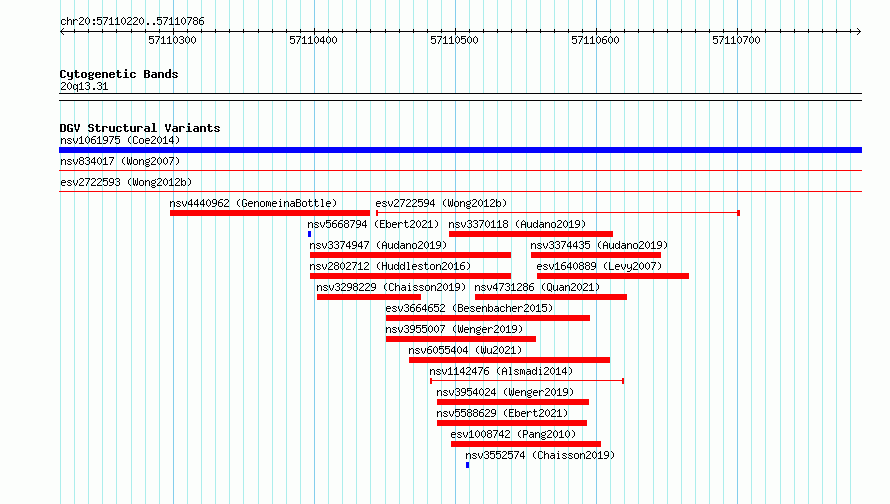This screenshot has height=504, width=890.
Task: Select the nsv3954024 red variant bar
Action: pos(513,402)
